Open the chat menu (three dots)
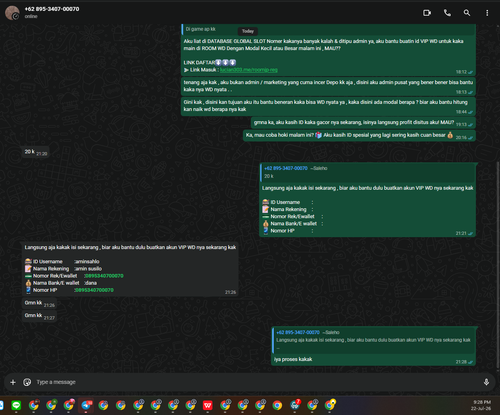The height and width of the screenshot is (415, 500). [487, 13]
